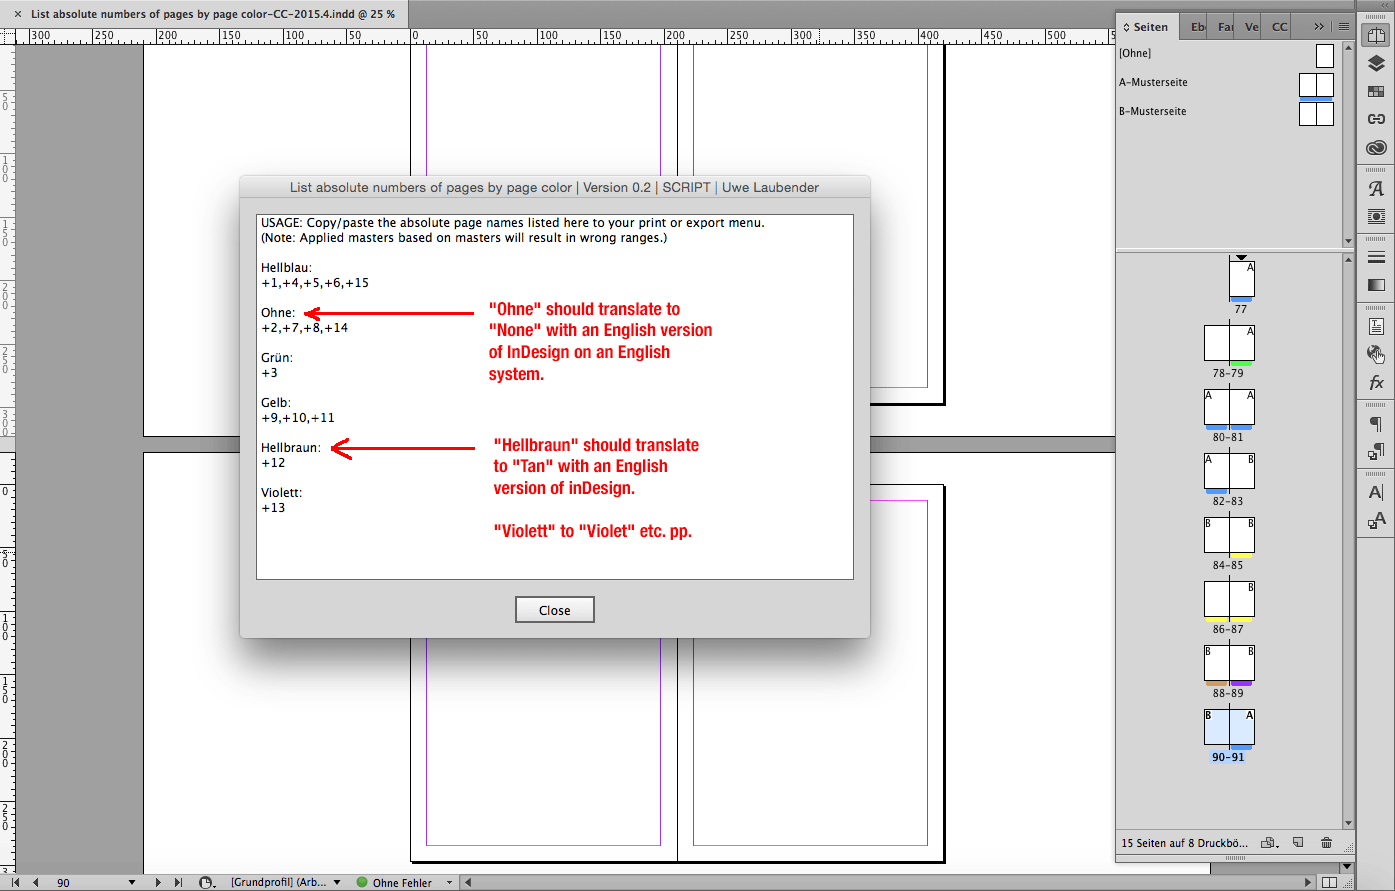
Task: Open the Text Frame Options panel icon
Action: [x=1376, y=326]
